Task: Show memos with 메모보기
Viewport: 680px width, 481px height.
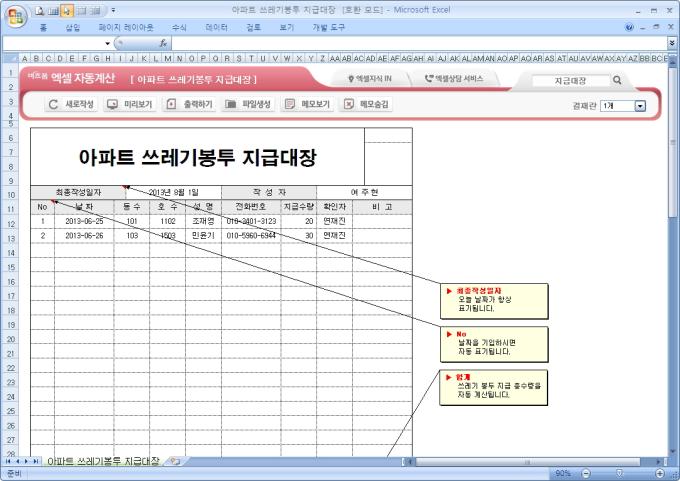Action: coord(290,104)
